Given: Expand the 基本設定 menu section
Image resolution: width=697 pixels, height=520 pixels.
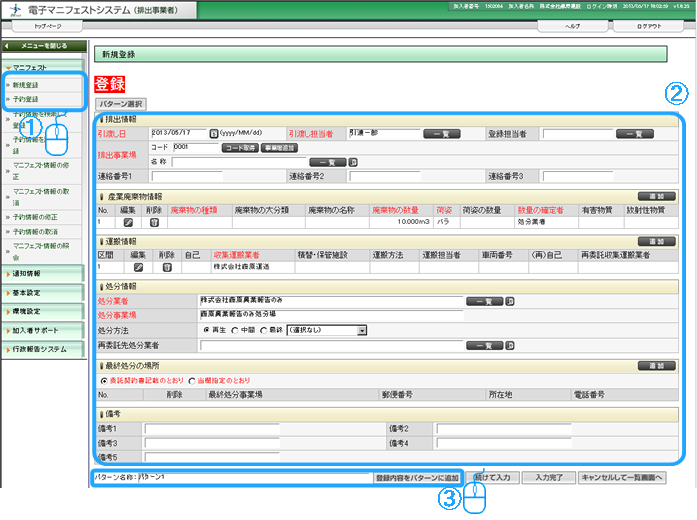Looking at the screenshot, I should 43,293.
